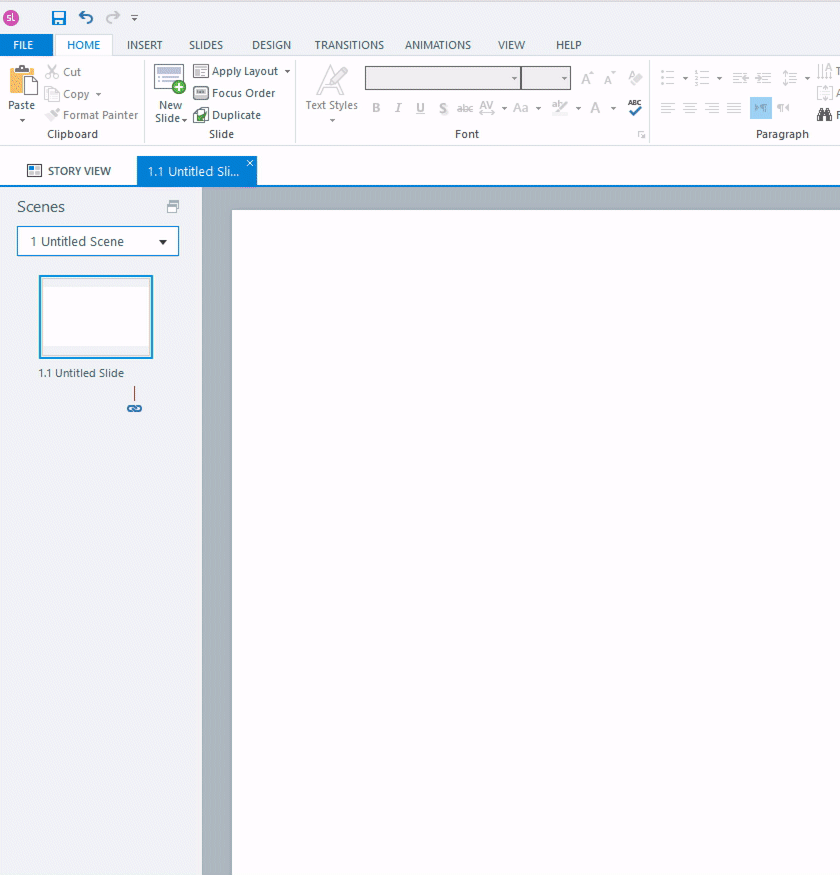Click the slide link chain icon
Image resolution: width=840 pixels, height=875 pixels.
(135, 408)
